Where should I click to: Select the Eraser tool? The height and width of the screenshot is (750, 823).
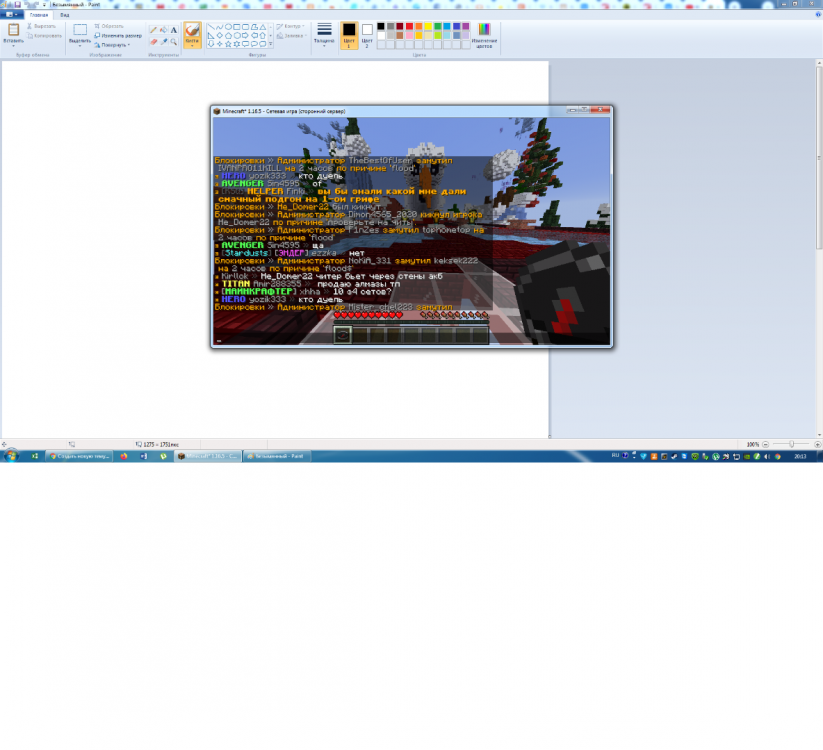153,41
